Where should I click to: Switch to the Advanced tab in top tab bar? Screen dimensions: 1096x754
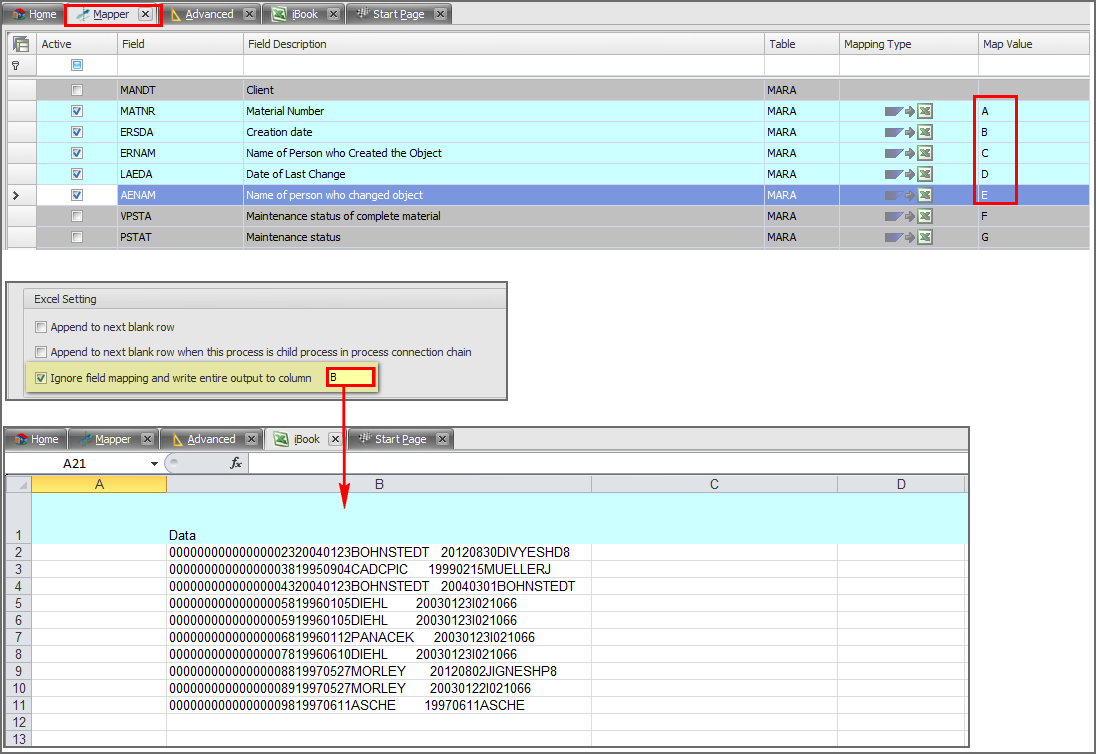coord(209,15)
